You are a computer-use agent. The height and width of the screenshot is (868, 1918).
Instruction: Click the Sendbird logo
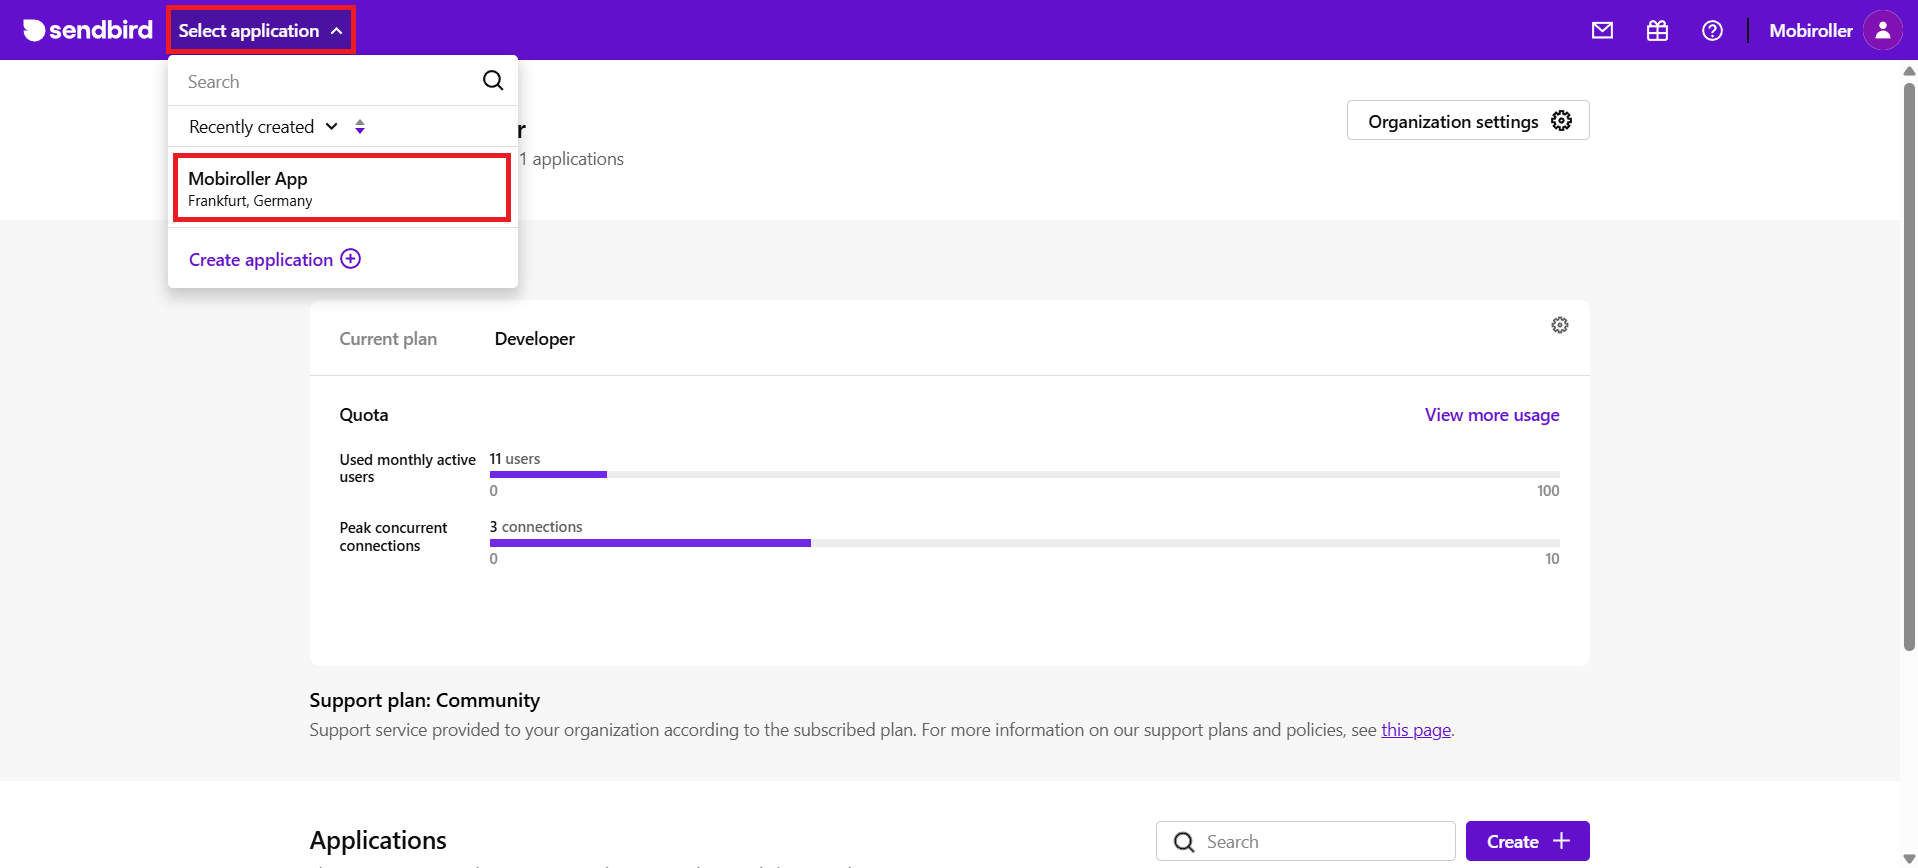point(88,30)
